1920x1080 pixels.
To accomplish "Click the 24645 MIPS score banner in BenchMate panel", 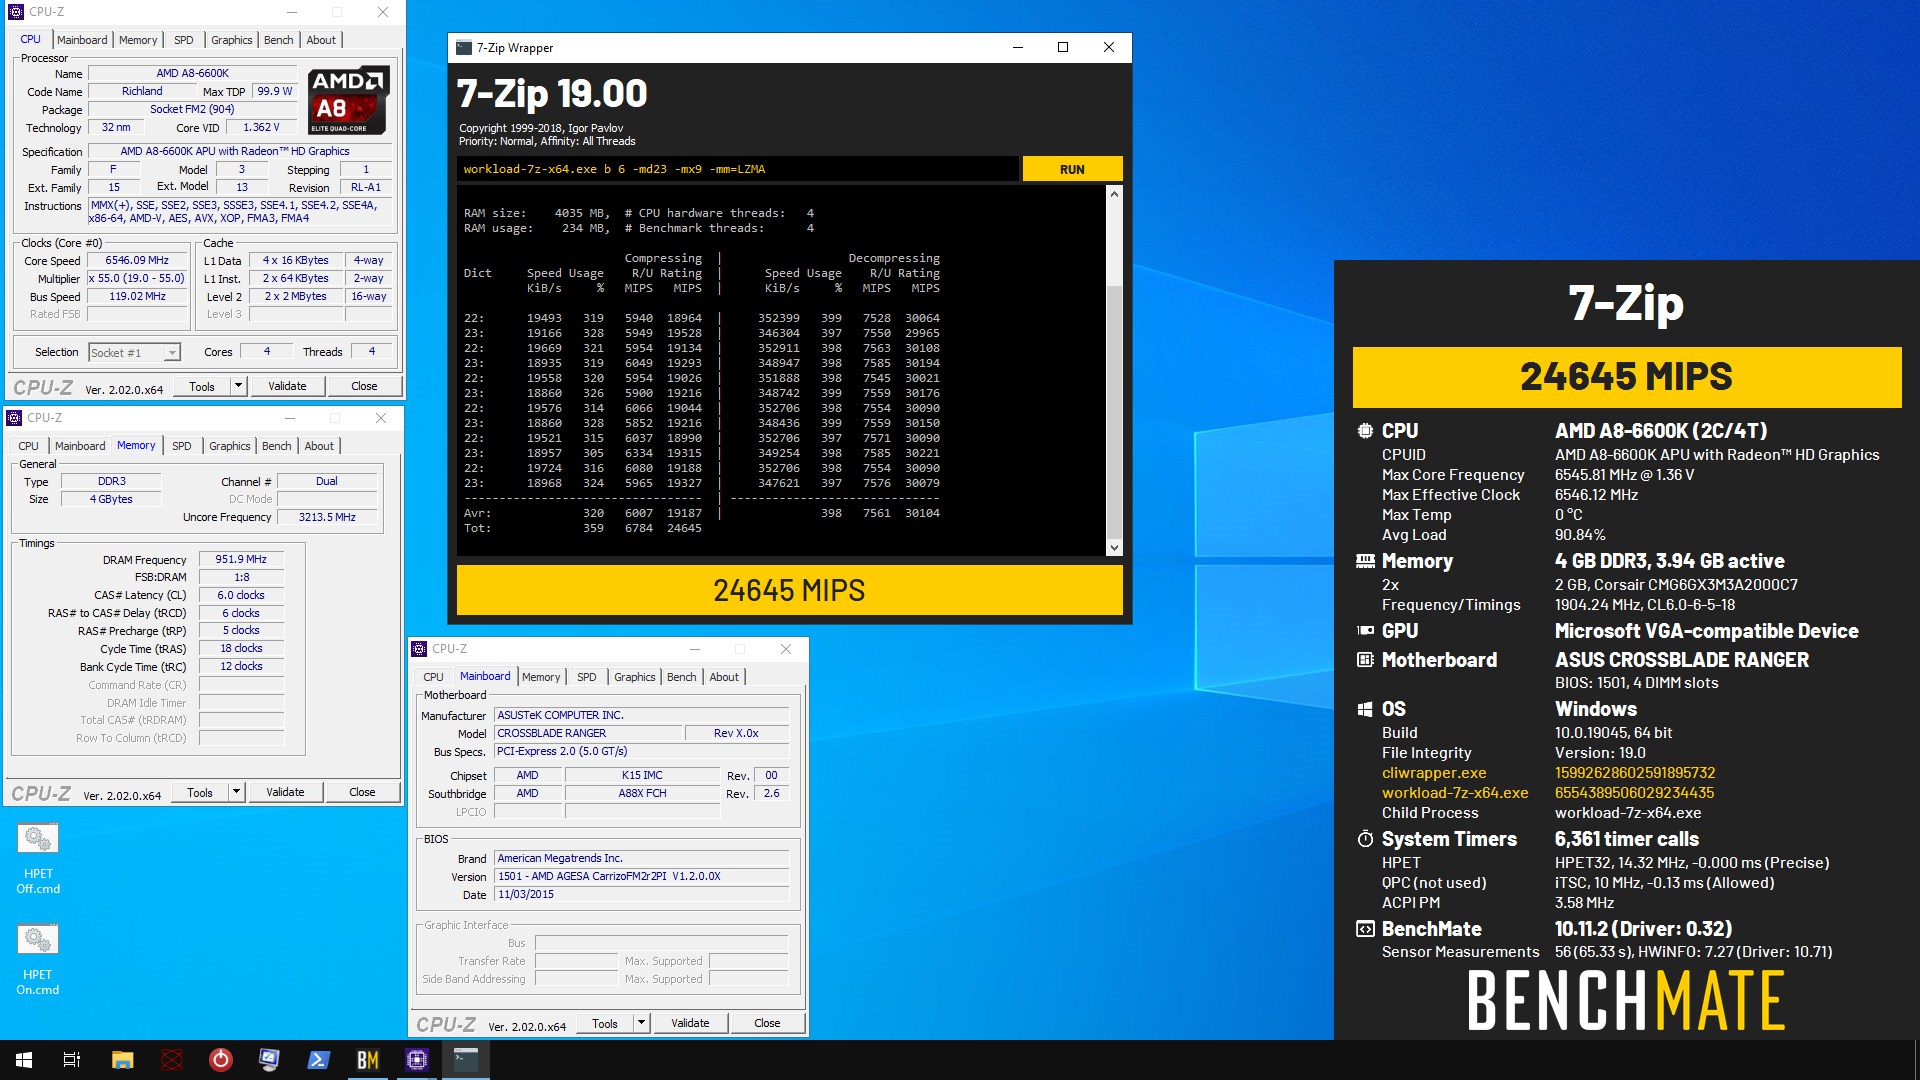I will pos(1627,377).
